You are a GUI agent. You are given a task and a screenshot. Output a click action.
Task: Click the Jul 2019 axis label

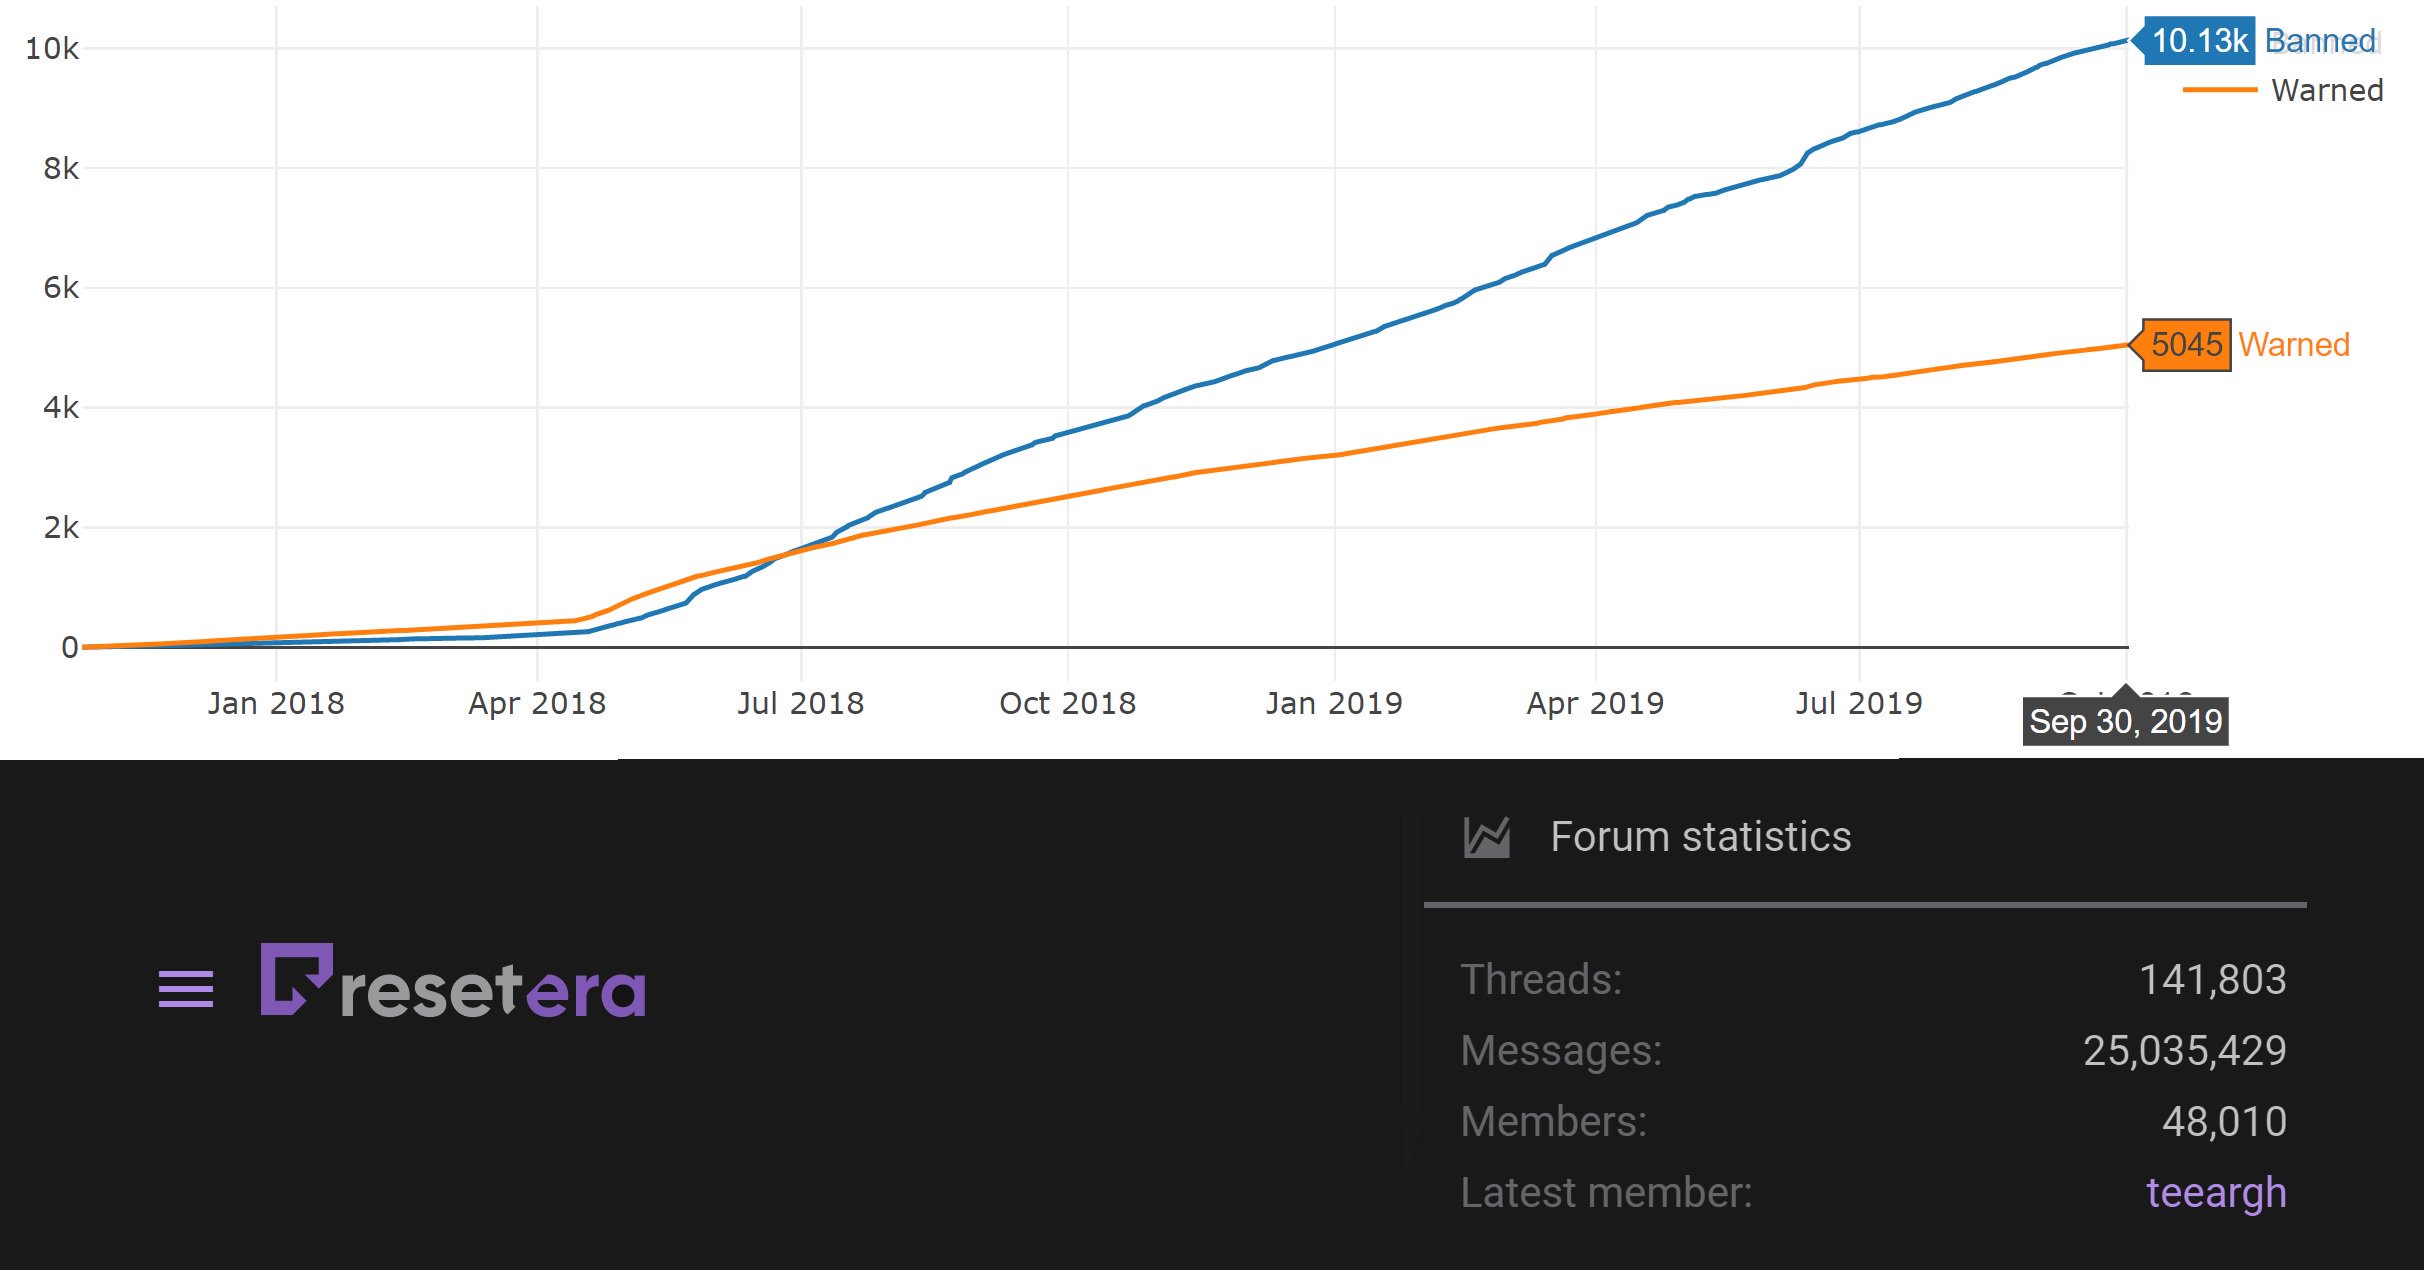[x=1859, y=703]
